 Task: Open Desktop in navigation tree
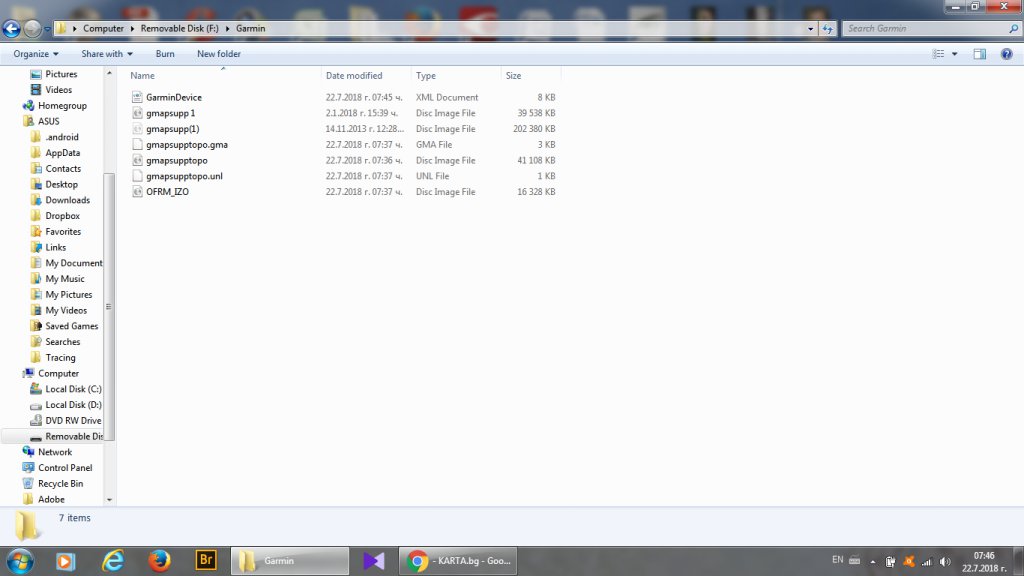click(61, 184)
